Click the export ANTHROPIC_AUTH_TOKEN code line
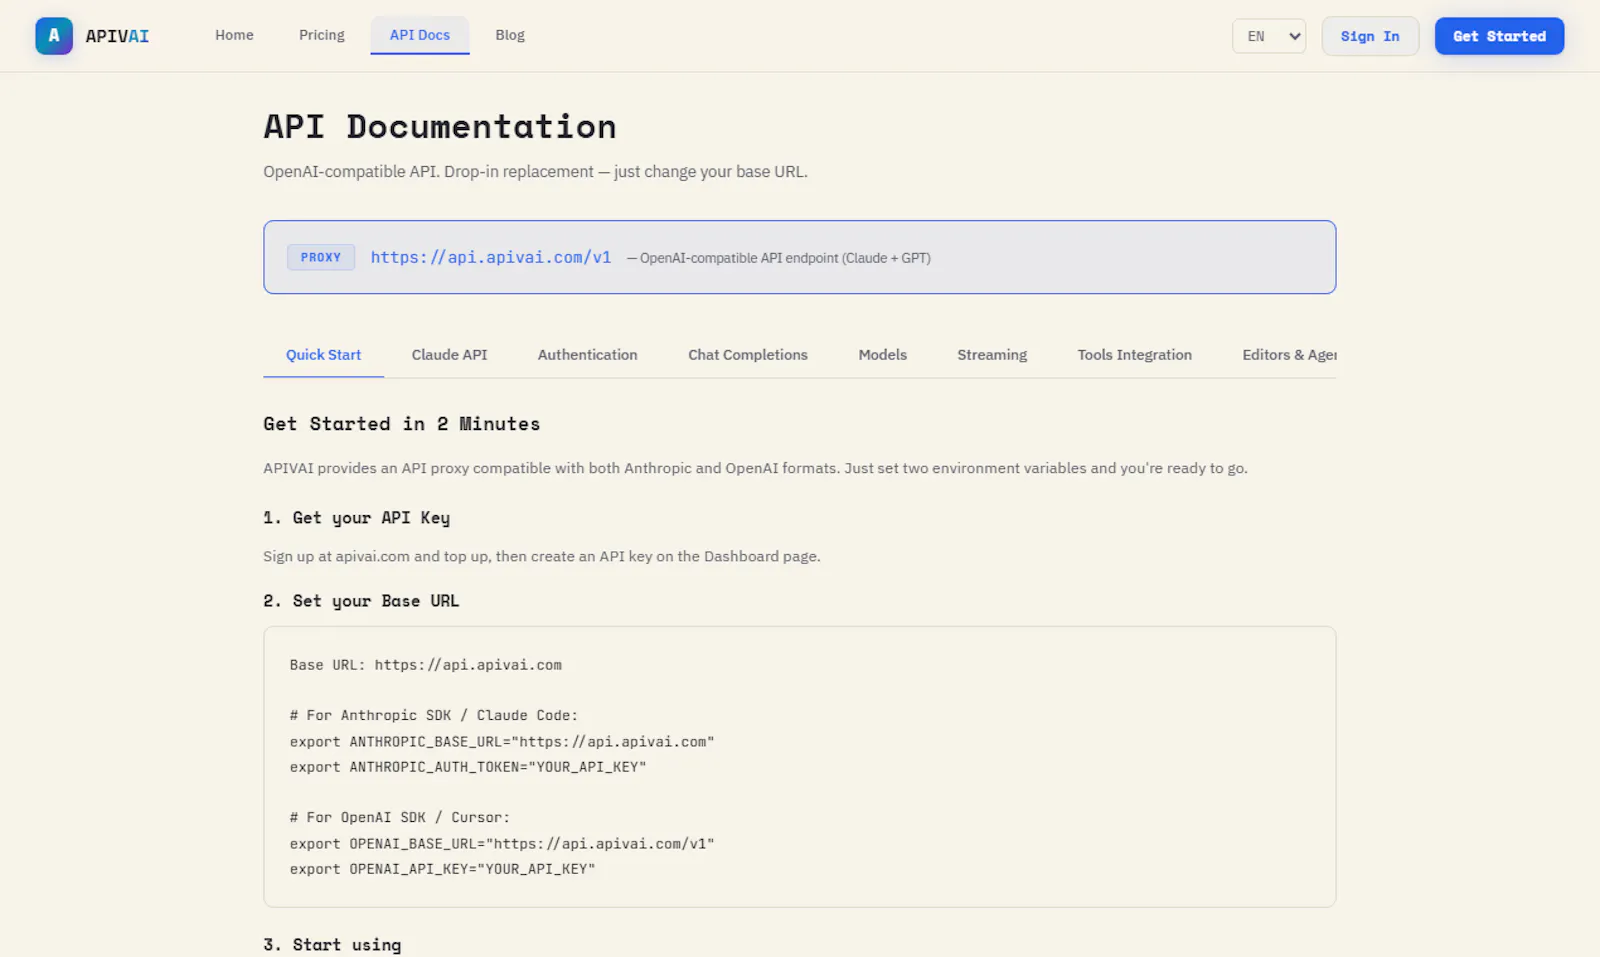Image resolution: width=1600 pixels, height=957 pixels. [x=468, y=767]
